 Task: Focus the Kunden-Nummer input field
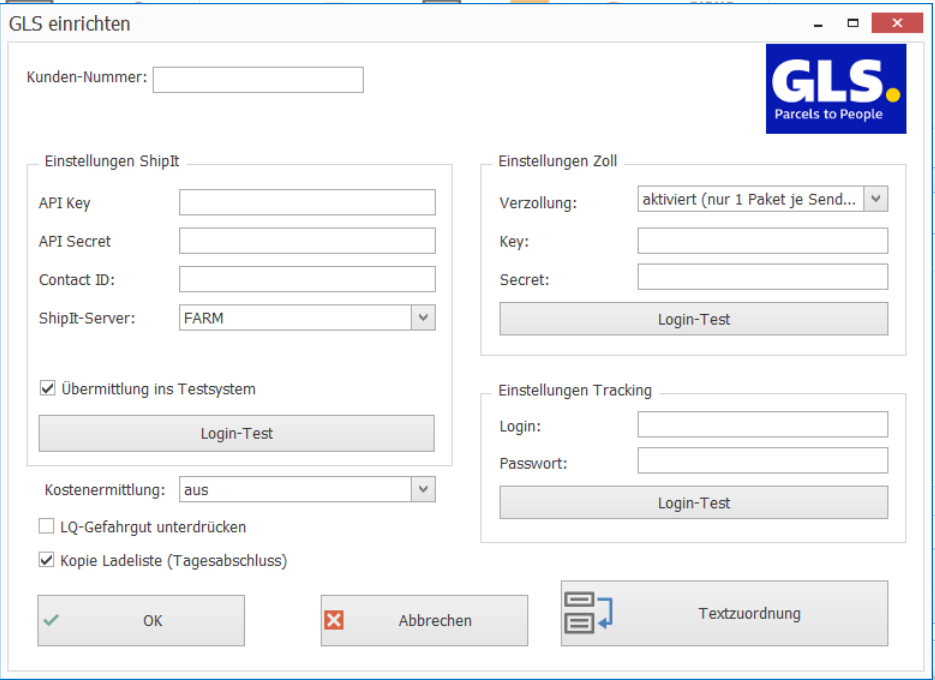[258, 79]
